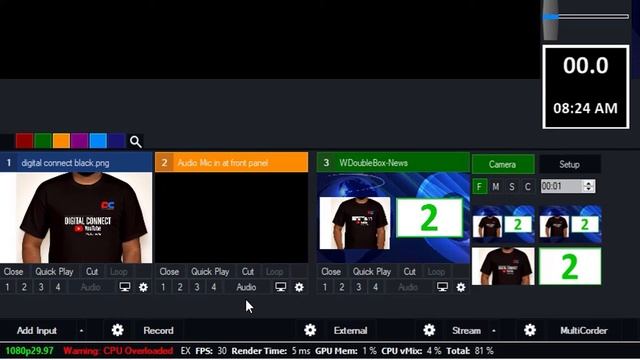Select input 1 title digital connect black.png

click(65, 163)
